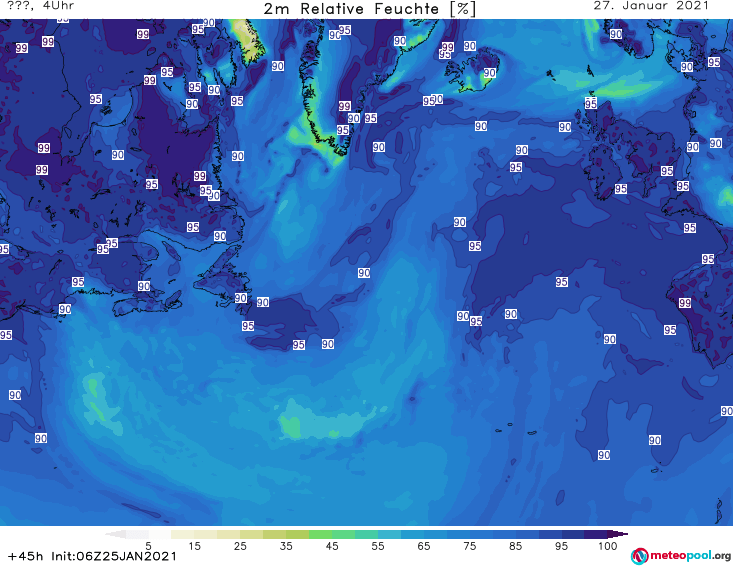This screenshot has width=733, height=566.
Task: Click legend tick label "85"
Action: coord(516,546)
